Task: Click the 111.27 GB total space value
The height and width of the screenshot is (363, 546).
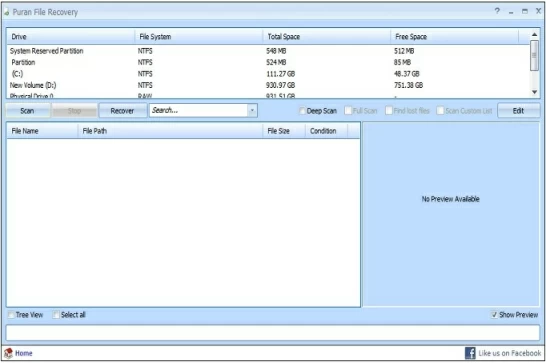Action: coord(280,74)
